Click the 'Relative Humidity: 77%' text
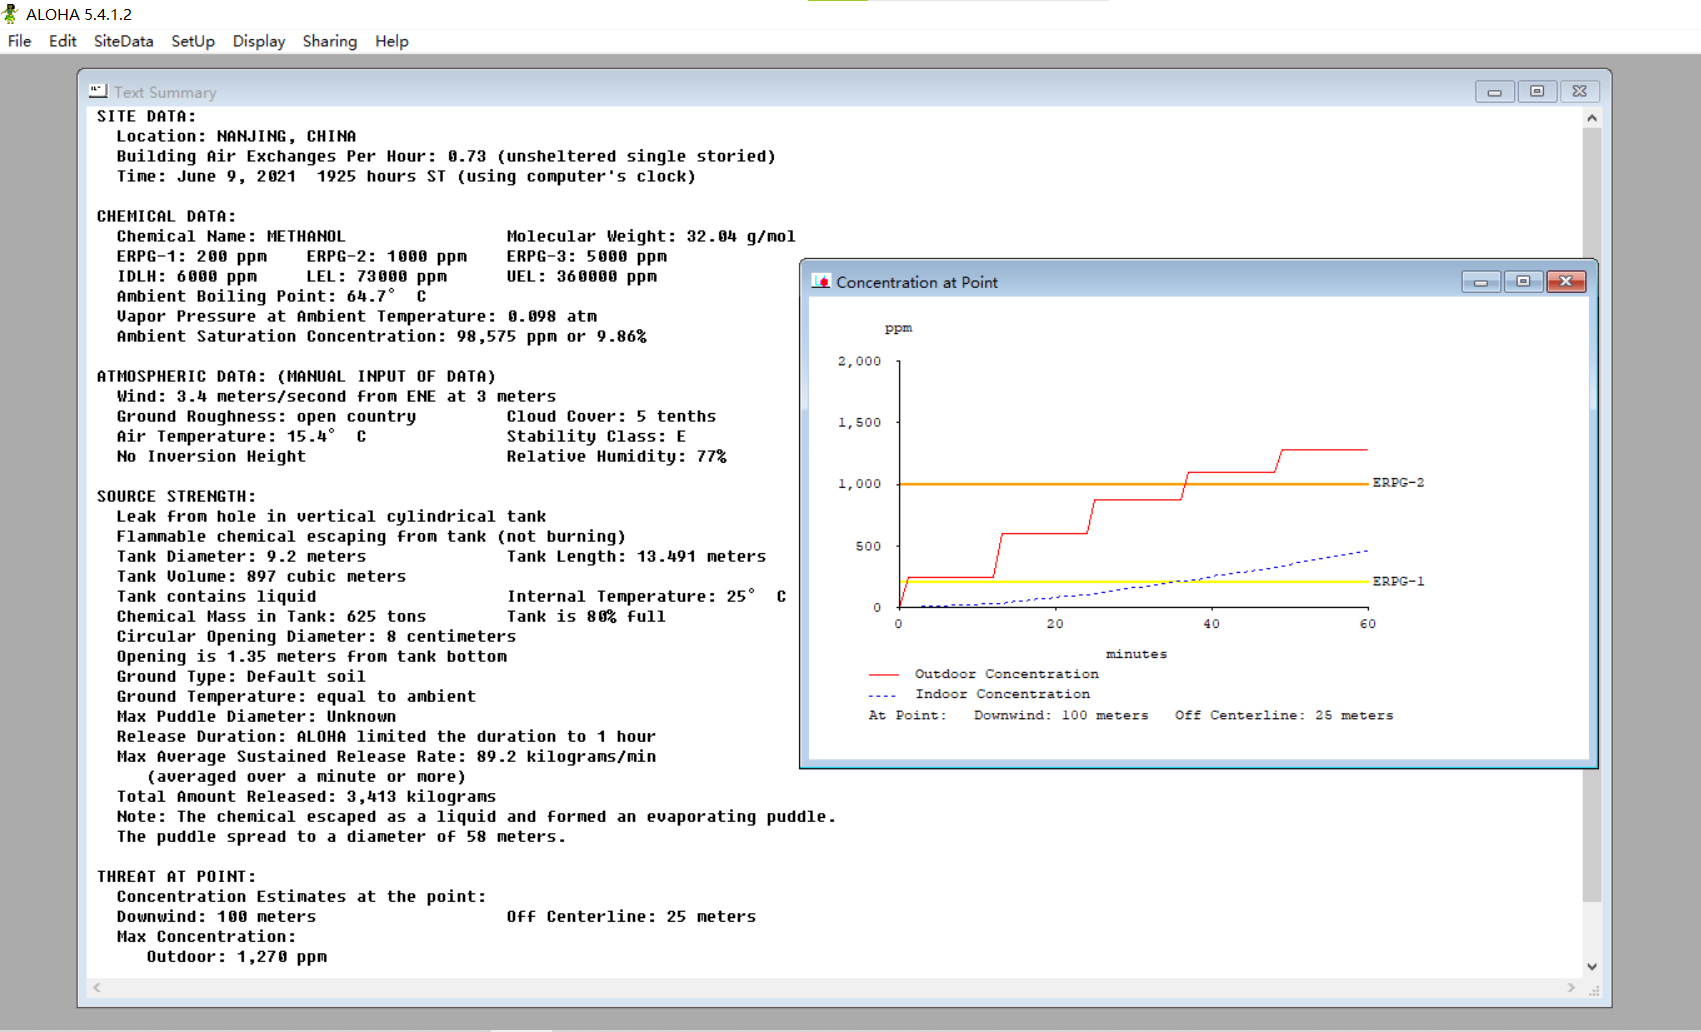The width and height of the screenshot is (1701, 1032). [616, 456]
